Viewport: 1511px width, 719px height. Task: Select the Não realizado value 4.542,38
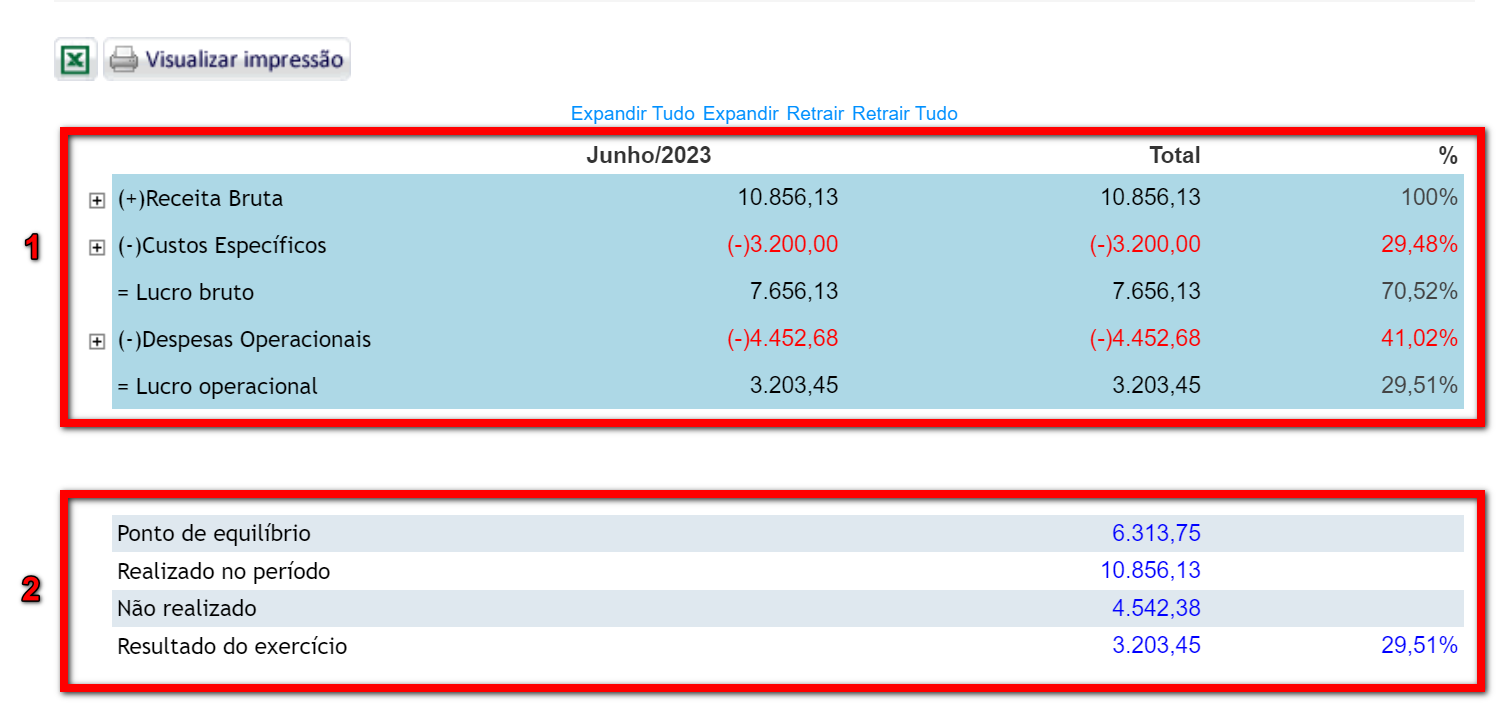point(1156,609)
